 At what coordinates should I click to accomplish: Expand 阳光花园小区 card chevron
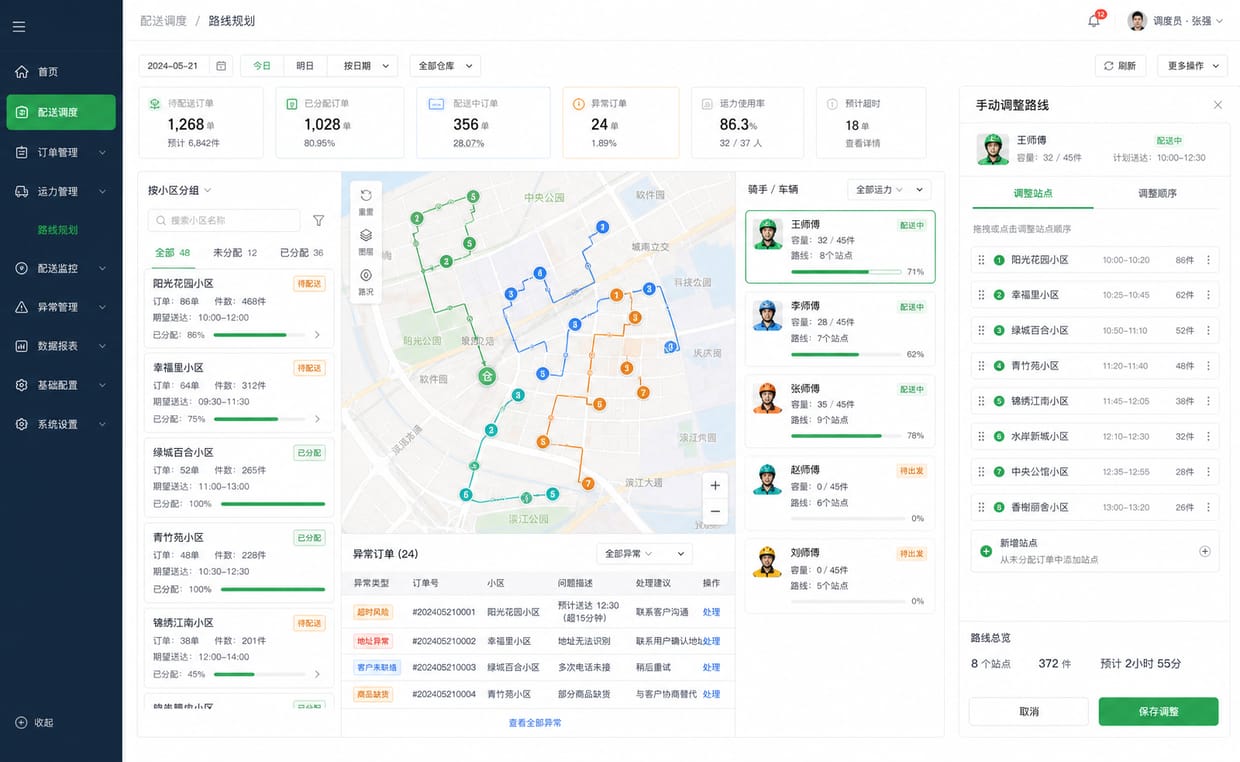[318, 335]
